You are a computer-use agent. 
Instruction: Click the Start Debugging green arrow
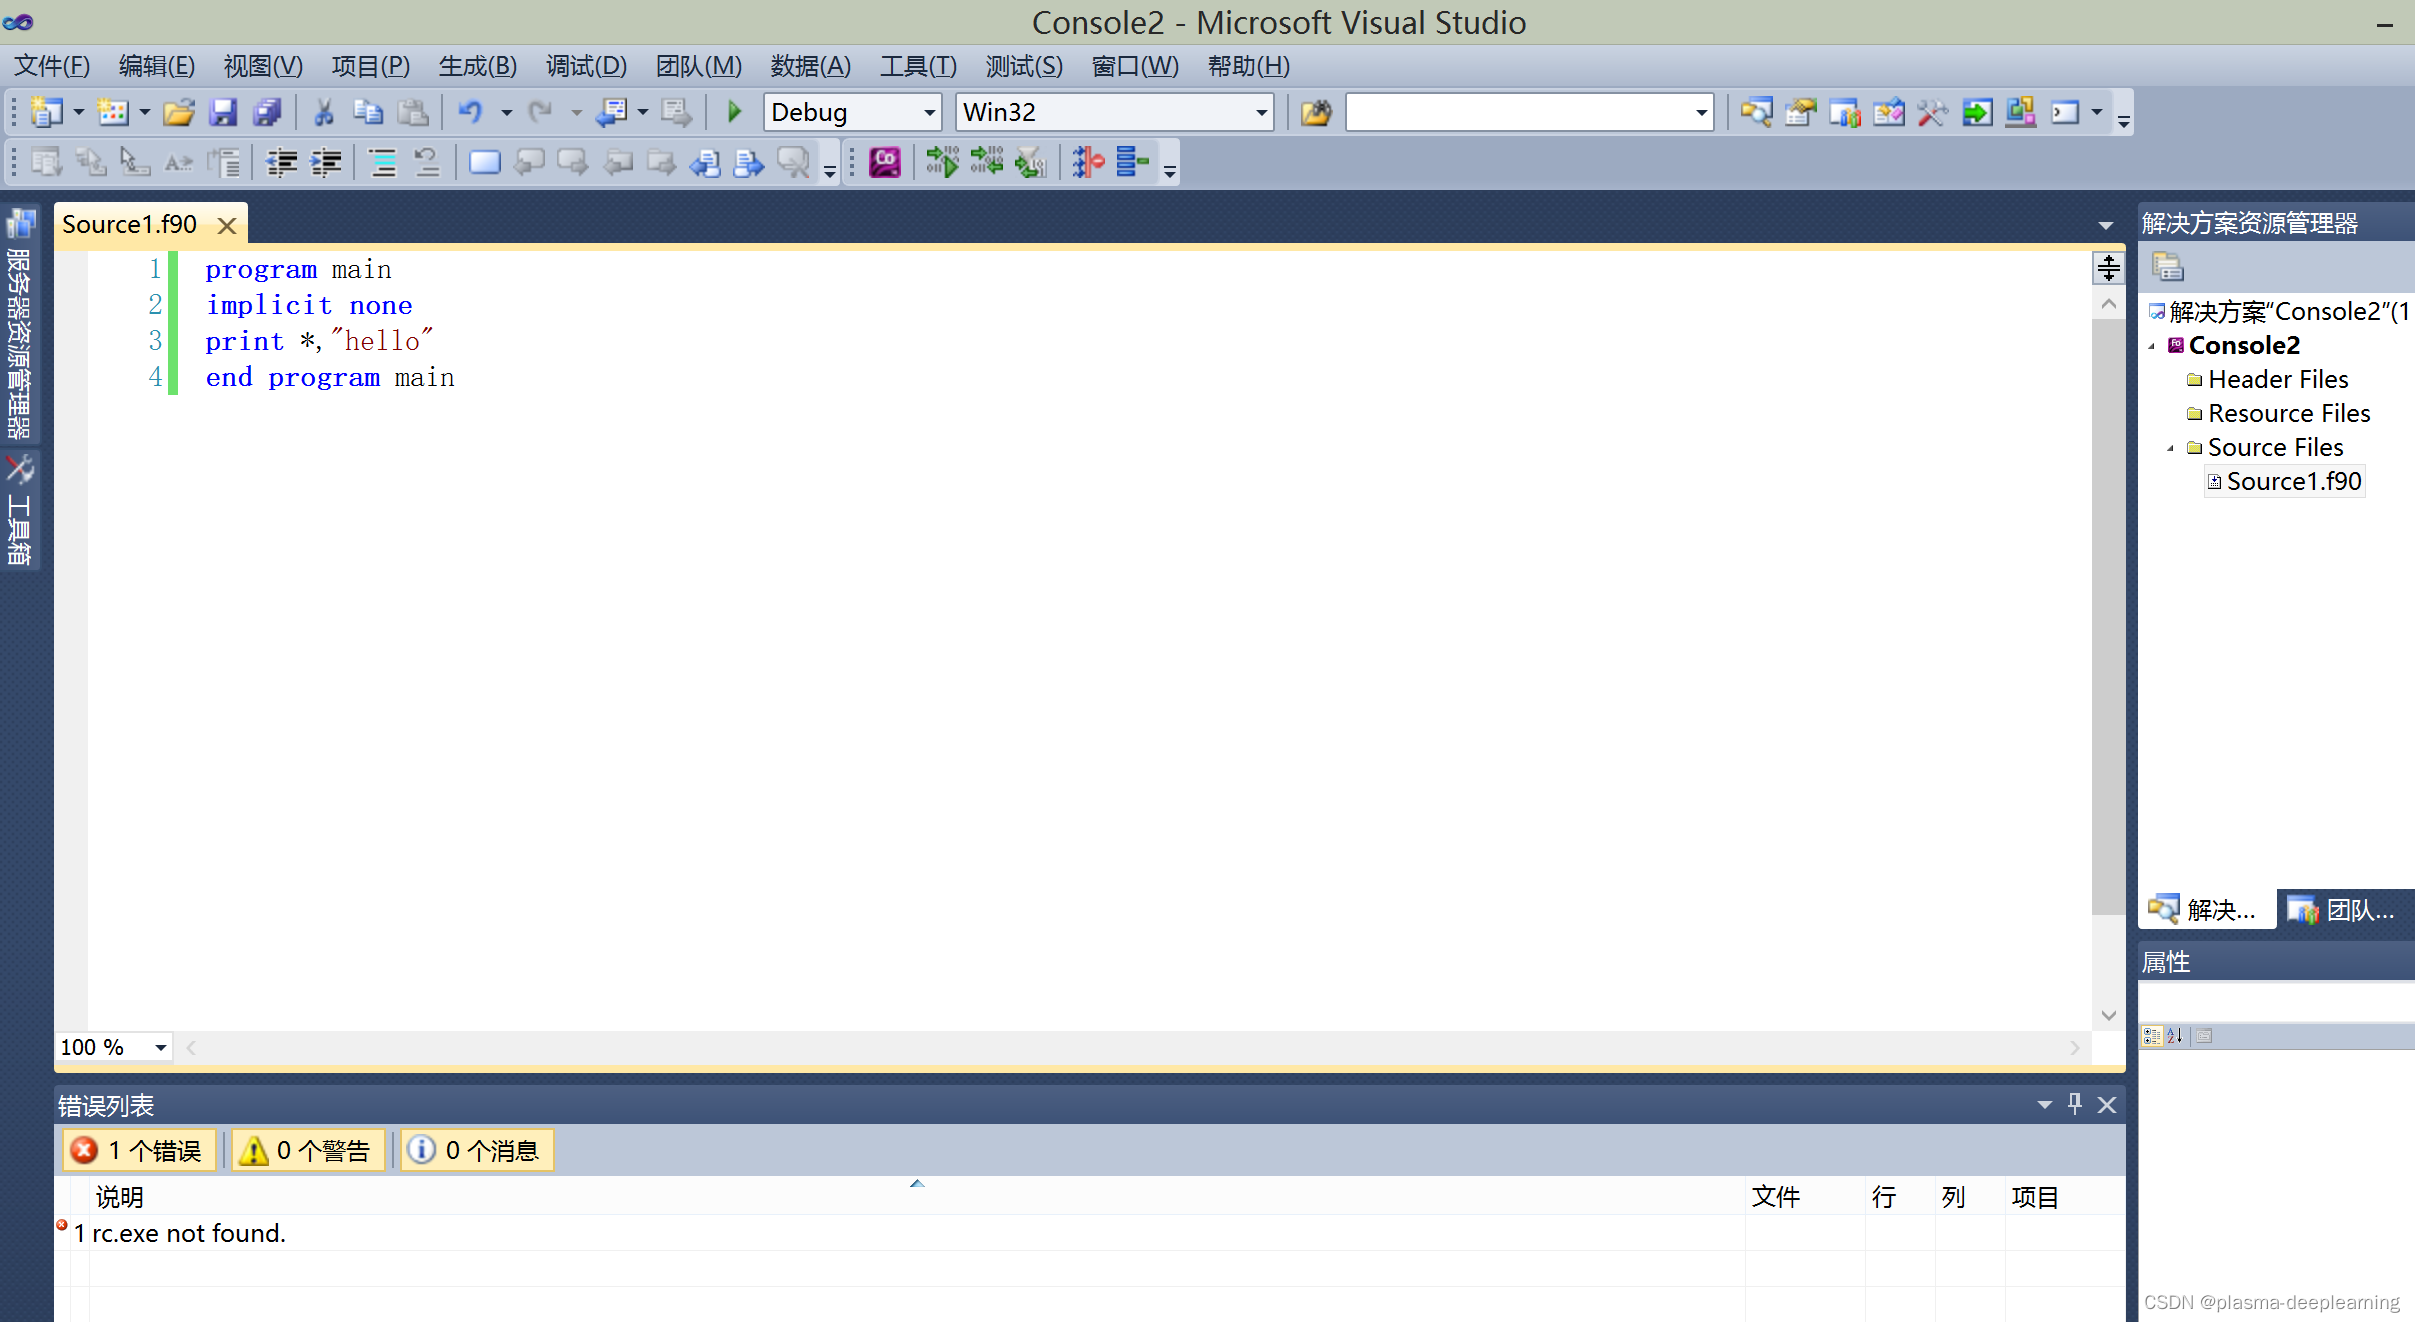tap(734, 112)
